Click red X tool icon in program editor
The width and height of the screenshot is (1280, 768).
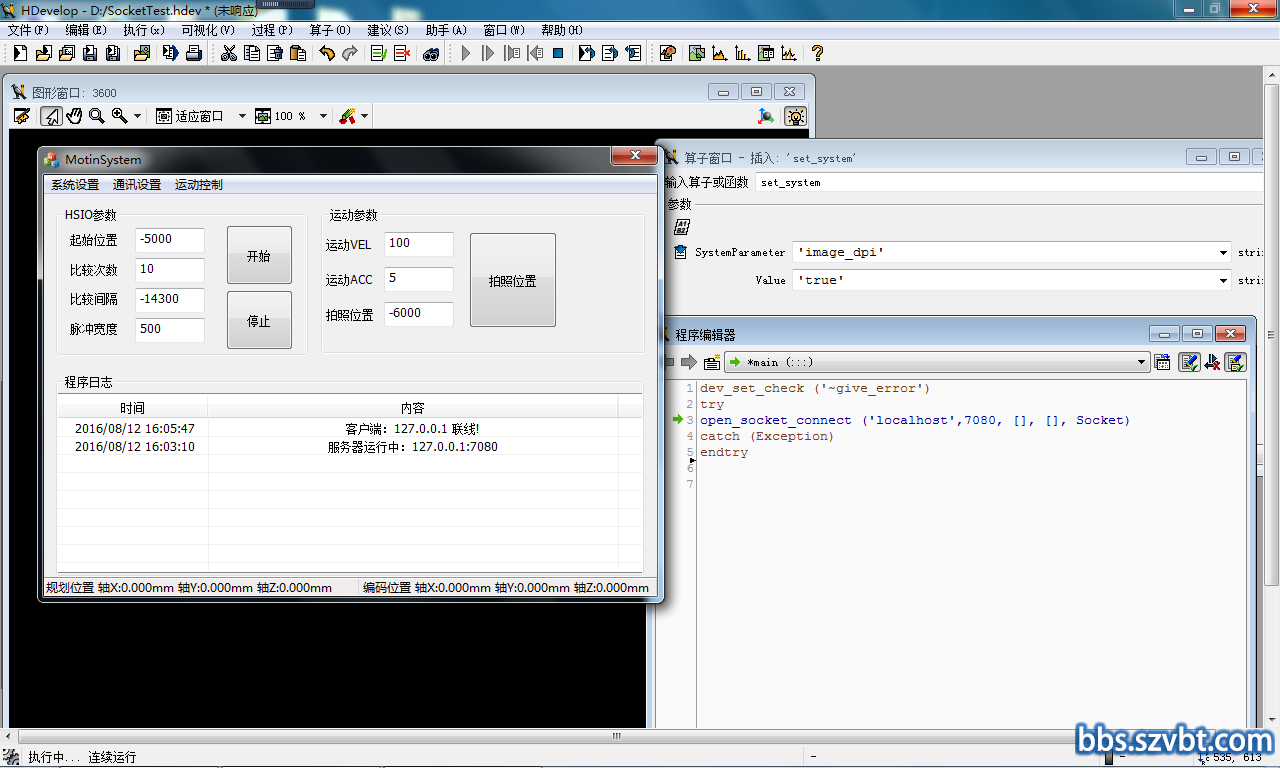coord(1212,362)
